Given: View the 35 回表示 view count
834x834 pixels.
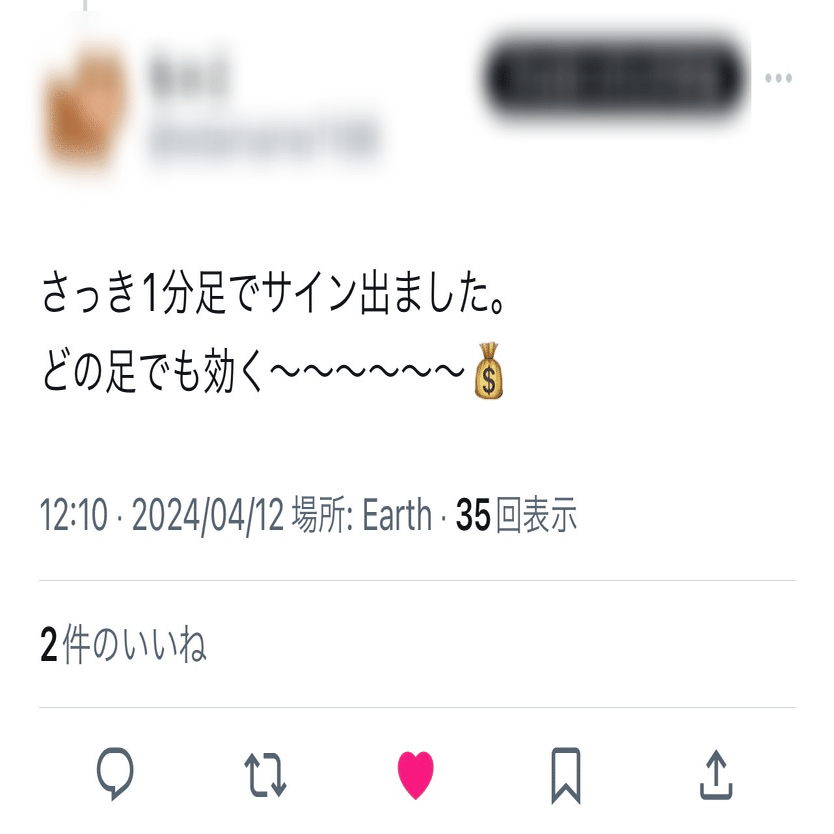Looking at the screenshot, I should 516,514.
